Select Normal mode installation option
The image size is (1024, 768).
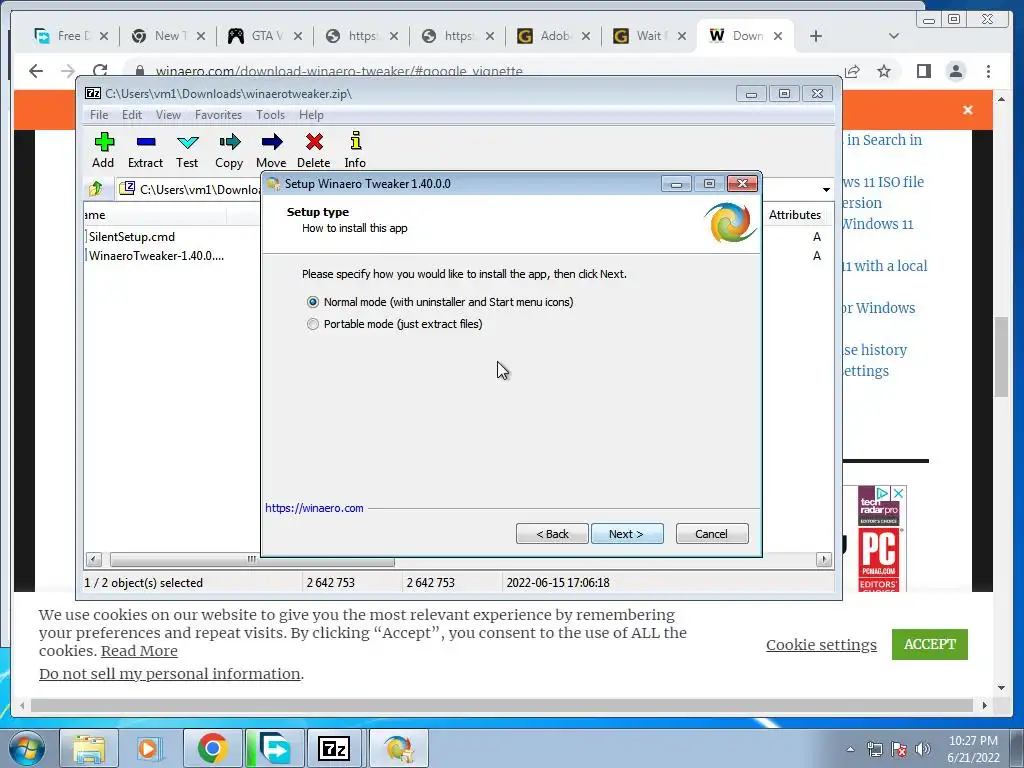(313, 302)
